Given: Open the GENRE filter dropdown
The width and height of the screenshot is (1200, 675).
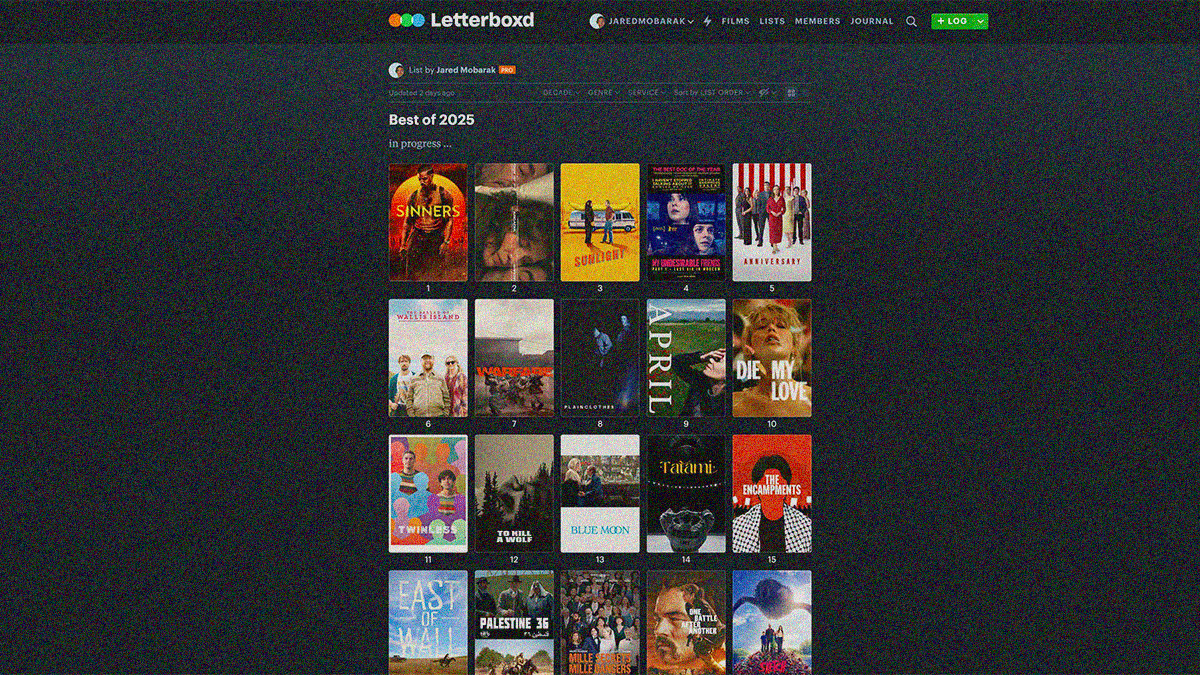Looking at the screenshot, I should tap(600, 92).
